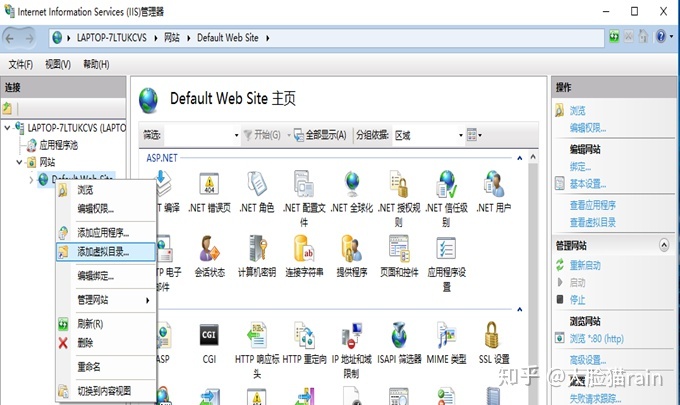
Task: Choose 刷新(R) from context menu
Action: [106, 323]
